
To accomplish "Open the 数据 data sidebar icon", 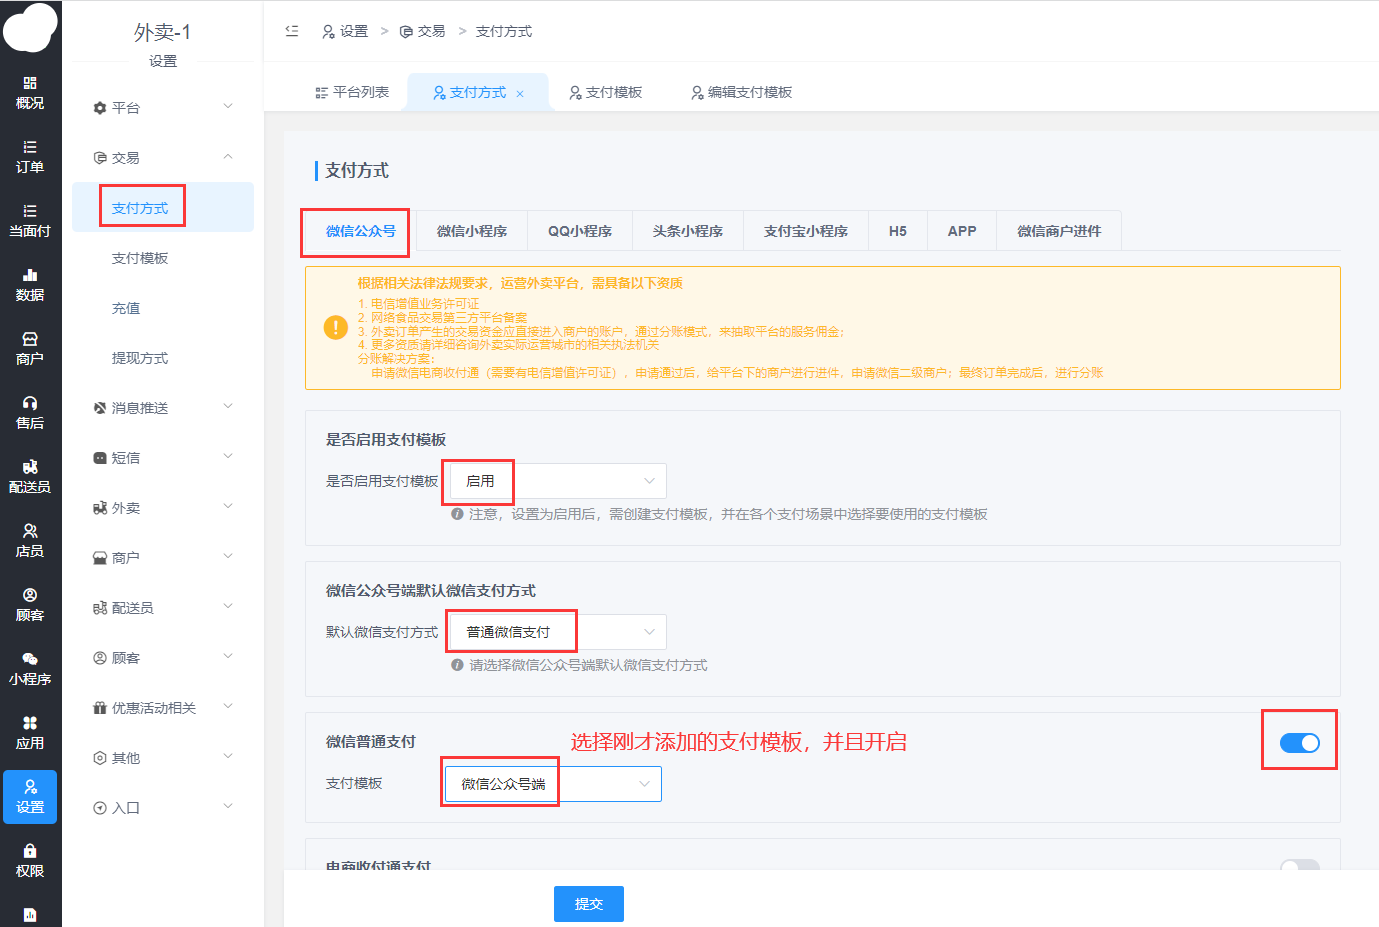I will tap(30, 285).
